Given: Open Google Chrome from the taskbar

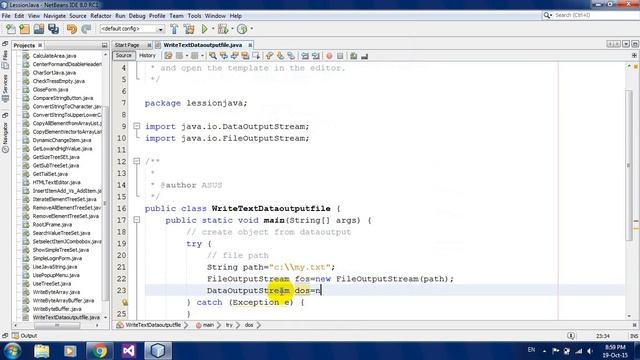Looking at the screenshot, I should pyautogui.click(x=99, y=351).
